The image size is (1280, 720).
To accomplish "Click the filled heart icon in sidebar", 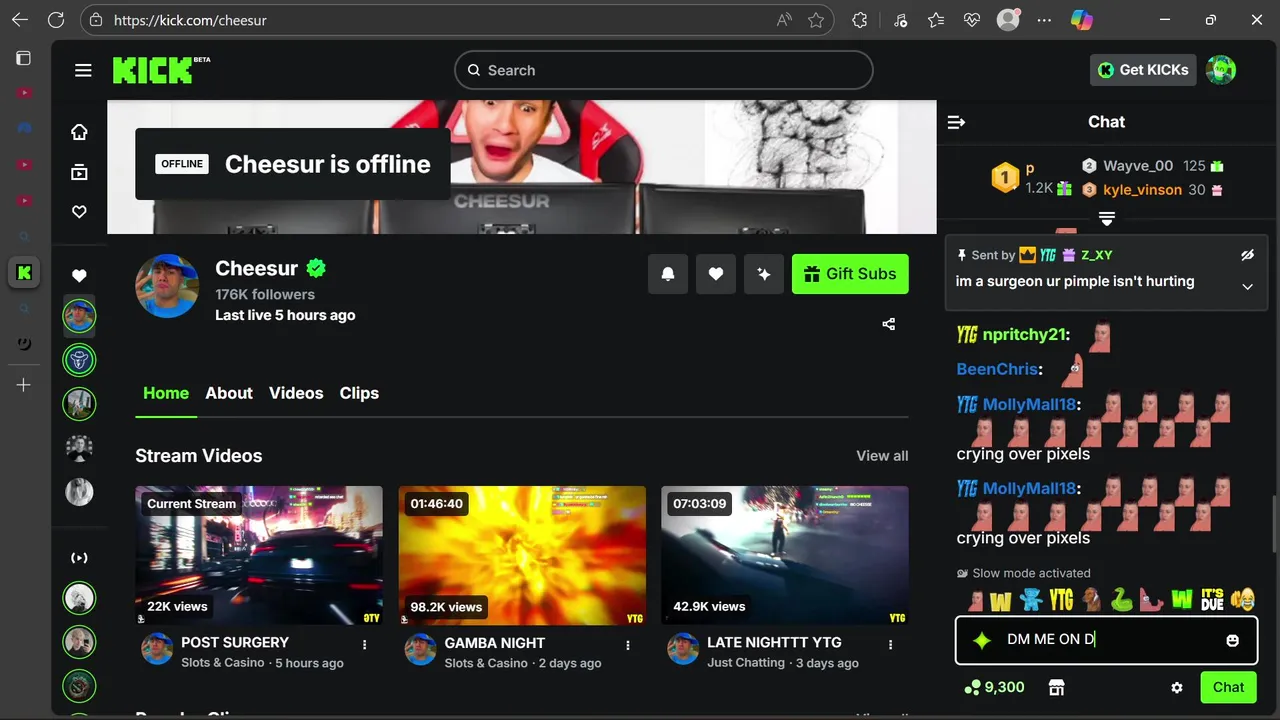I will (x=79, y=275).
